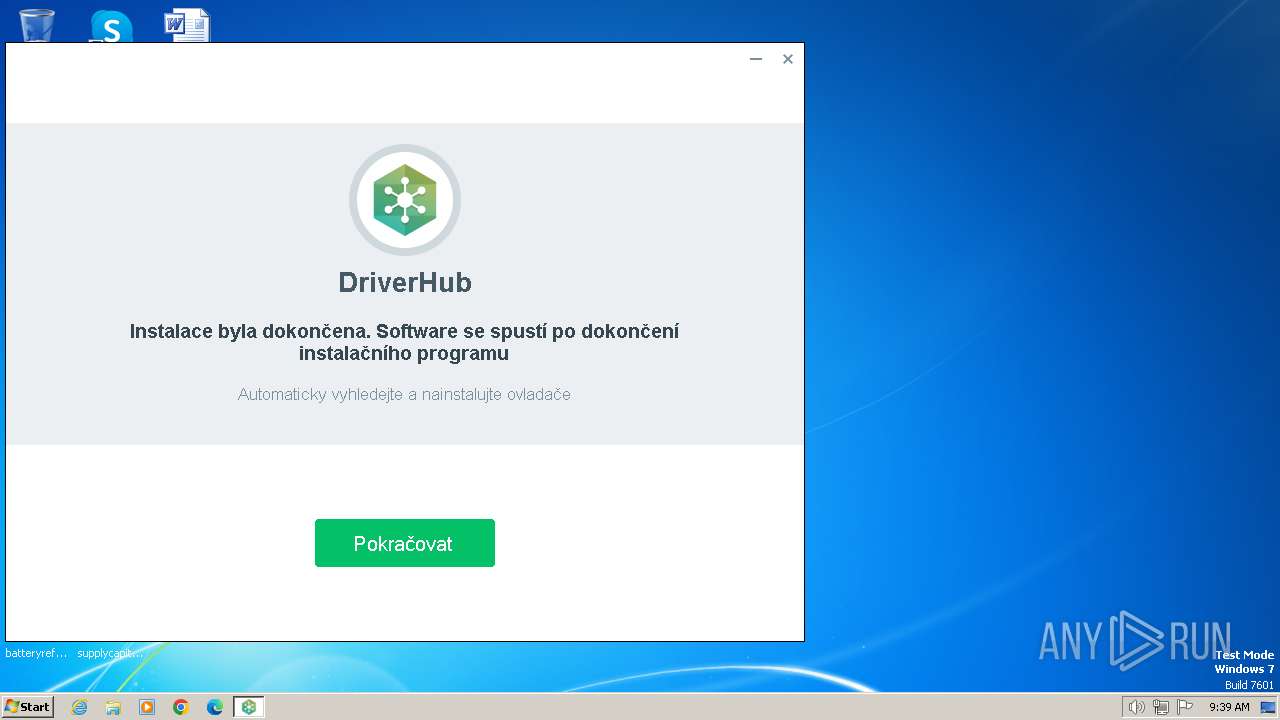Select the Word document desktop icon
1280x720 pixels.
point(187,25)
